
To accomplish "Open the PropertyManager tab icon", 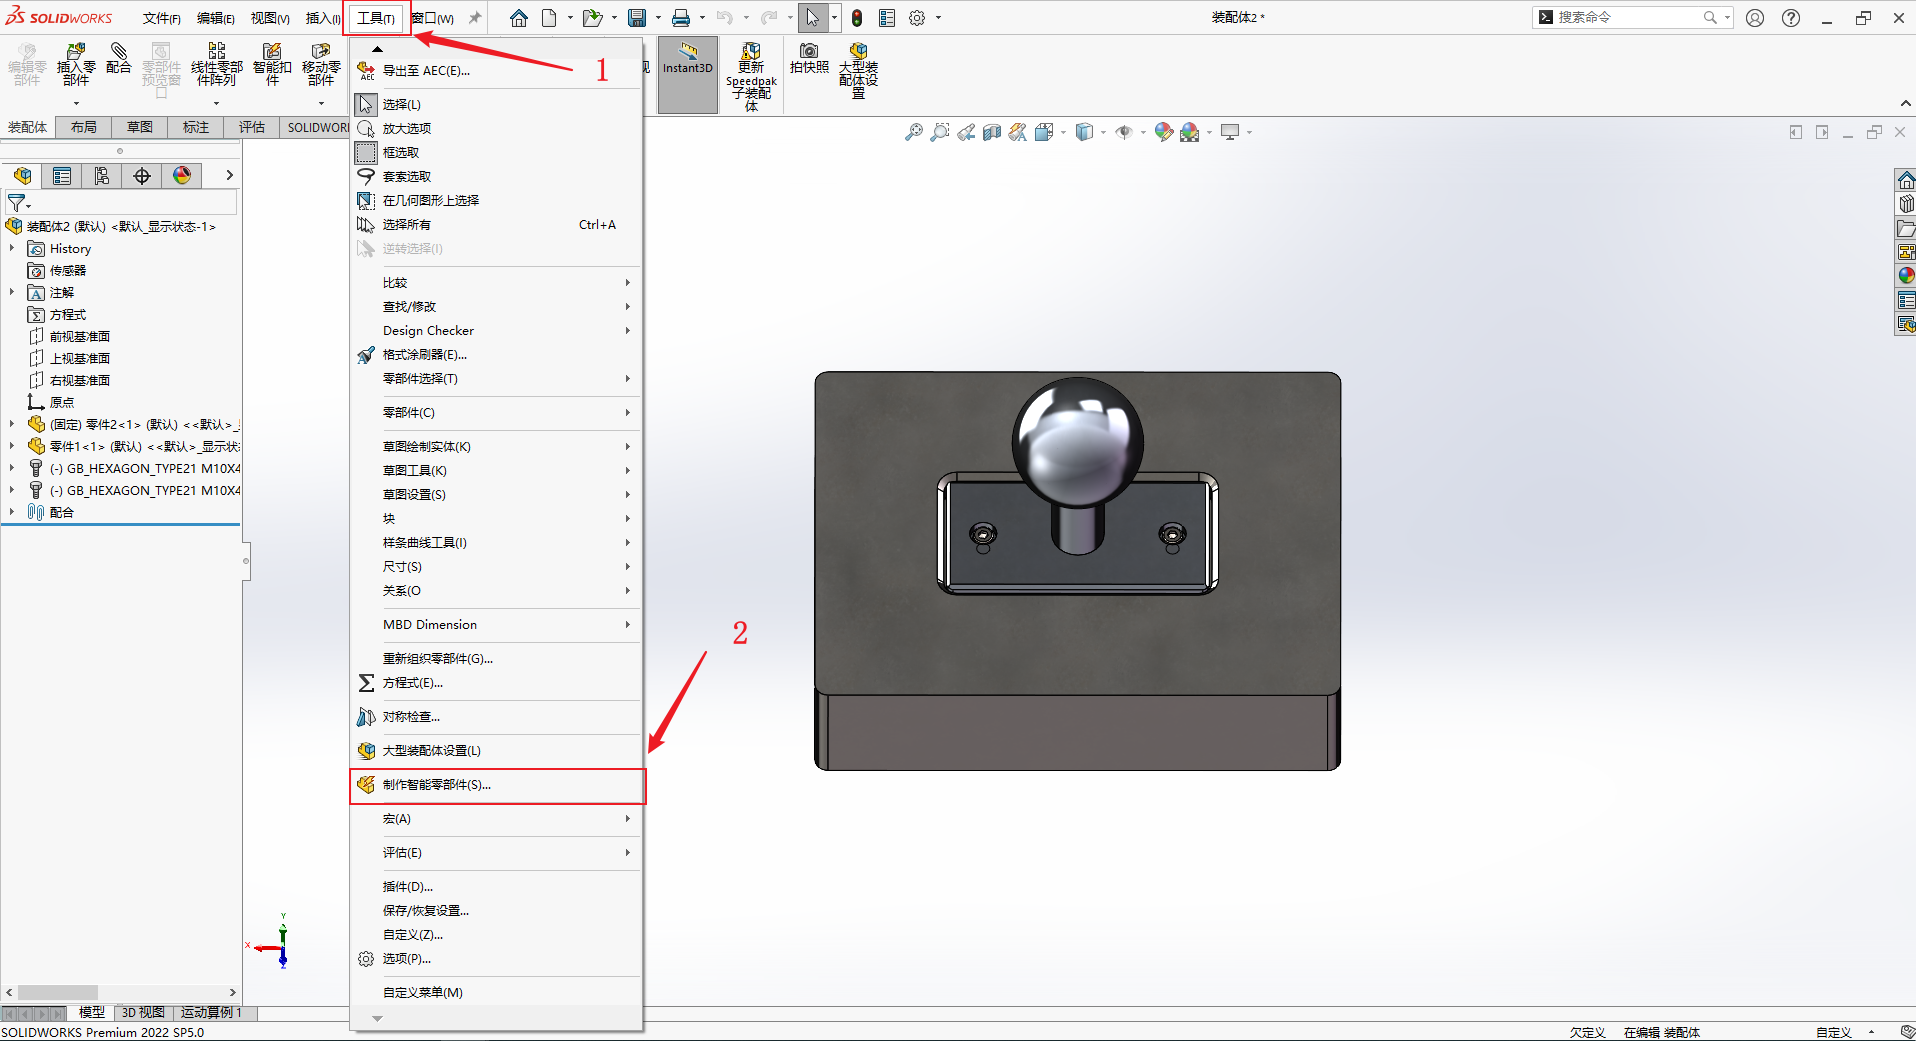I will pos(62,176).
